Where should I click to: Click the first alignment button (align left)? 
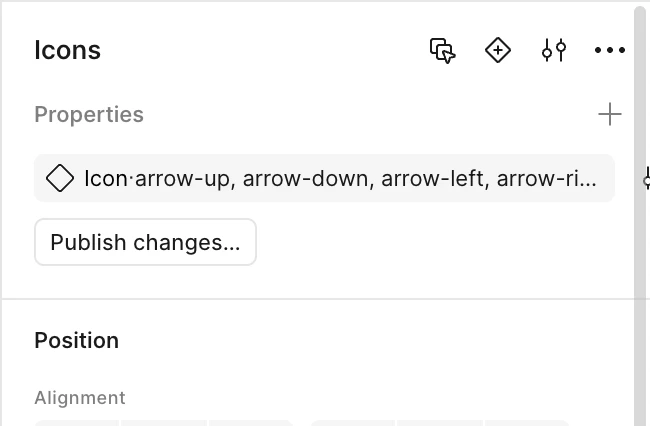(x=77, y=423)
